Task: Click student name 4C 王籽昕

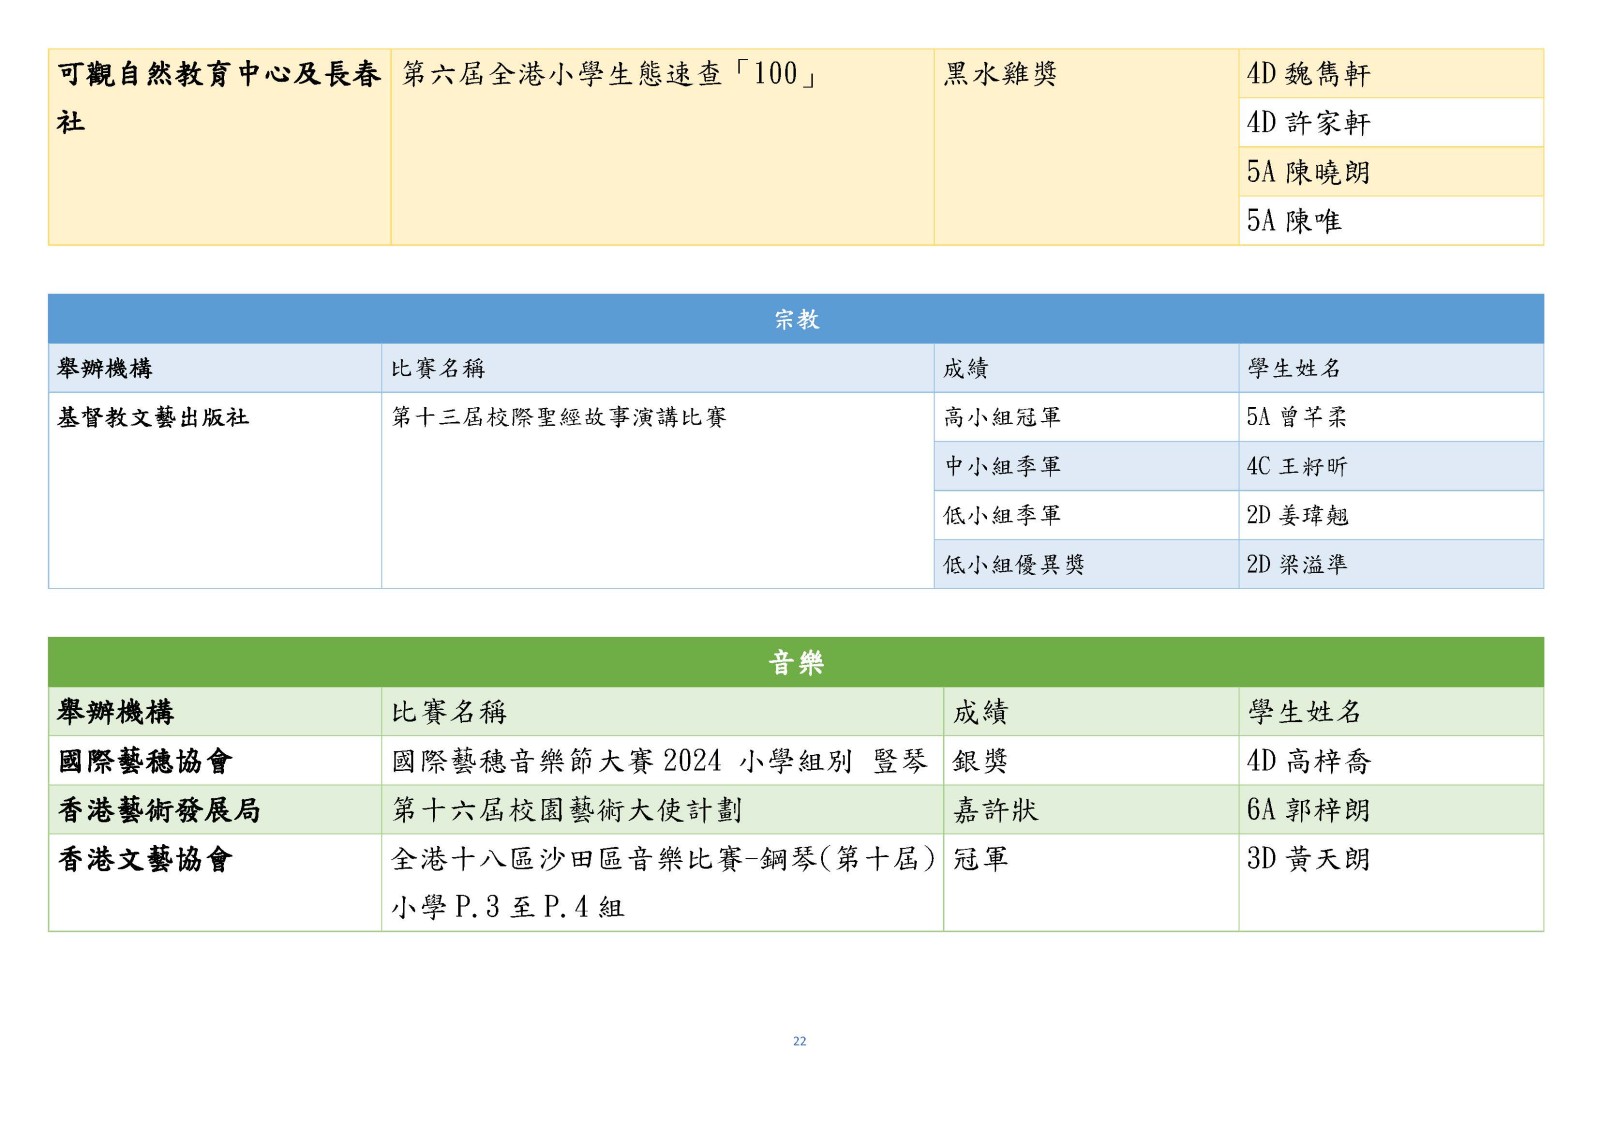Action: (1296, 466)
